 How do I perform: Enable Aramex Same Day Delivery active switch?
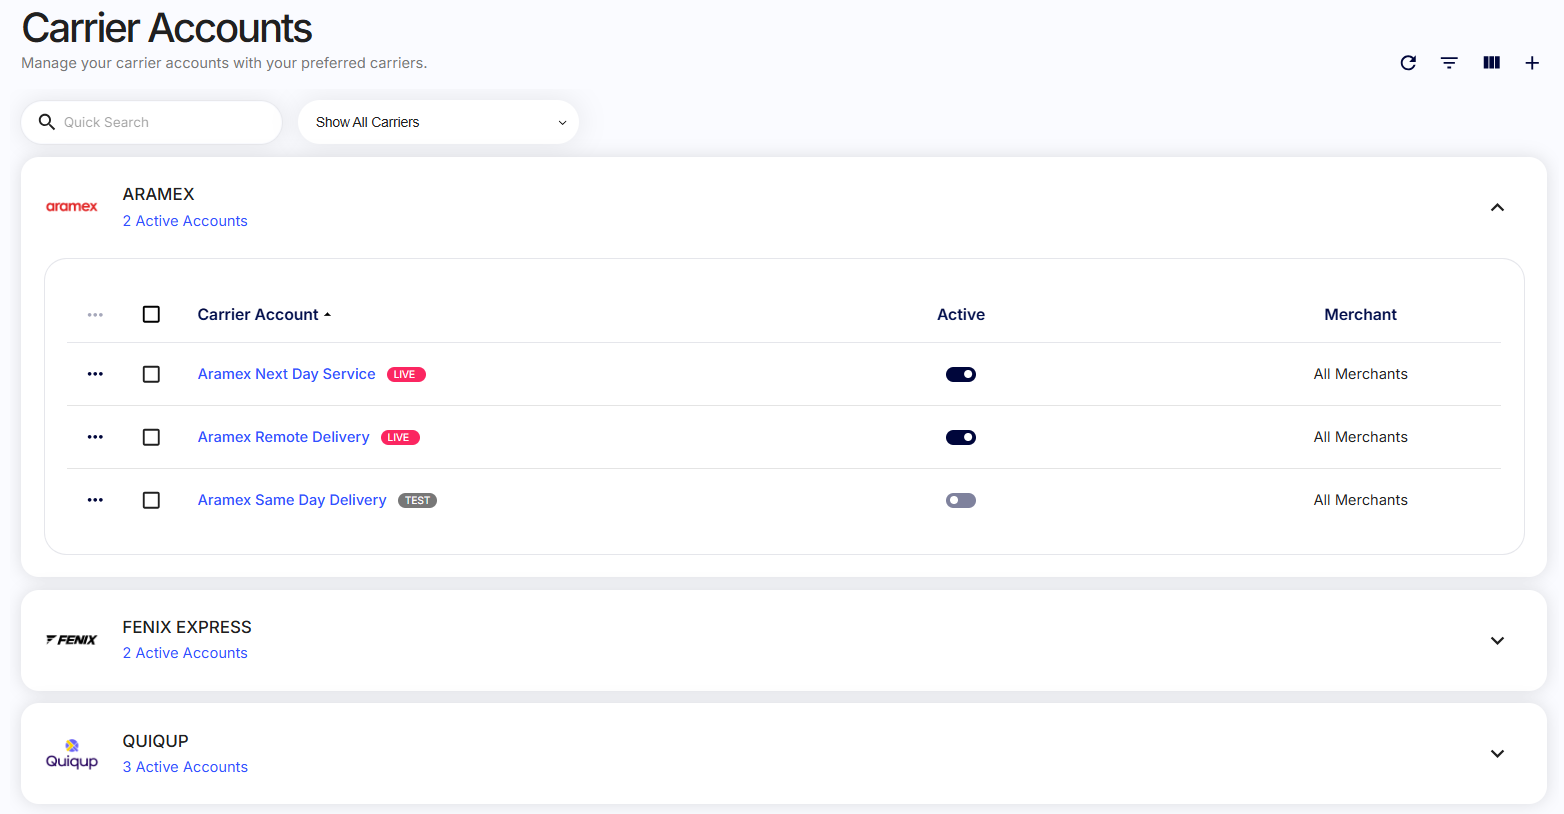(x=961, y=500)
